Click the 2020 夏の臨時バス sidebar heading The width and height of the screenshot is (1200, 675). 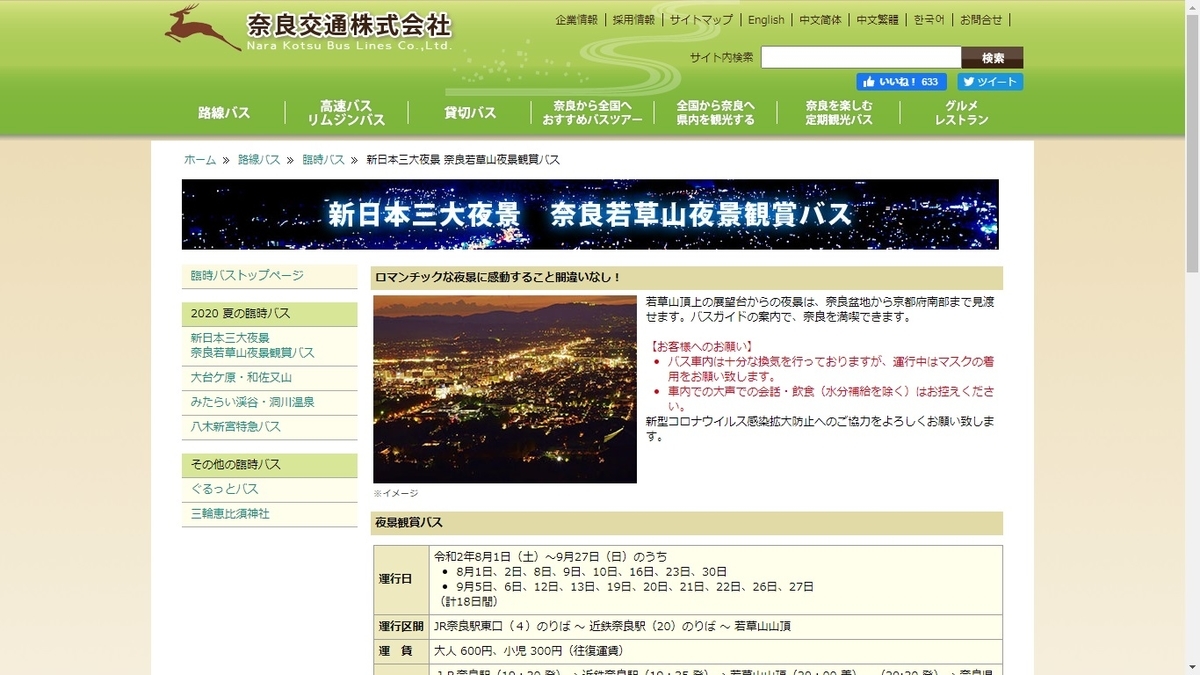point(269,314)
